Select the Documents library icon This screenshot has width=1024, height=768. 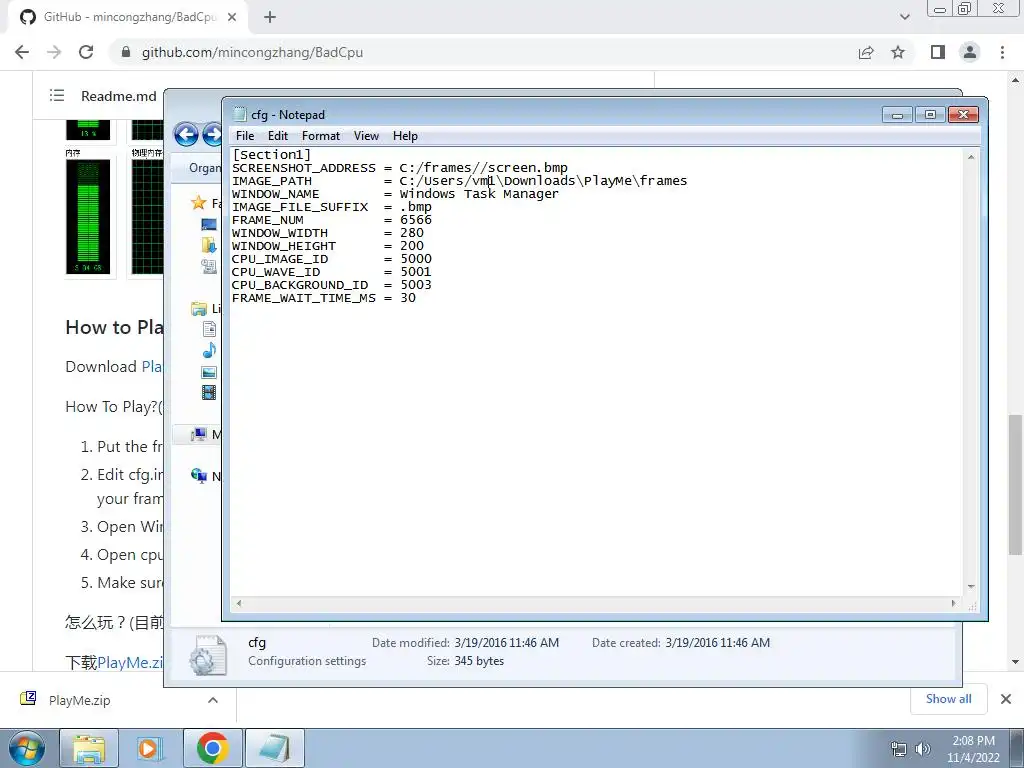209,329
